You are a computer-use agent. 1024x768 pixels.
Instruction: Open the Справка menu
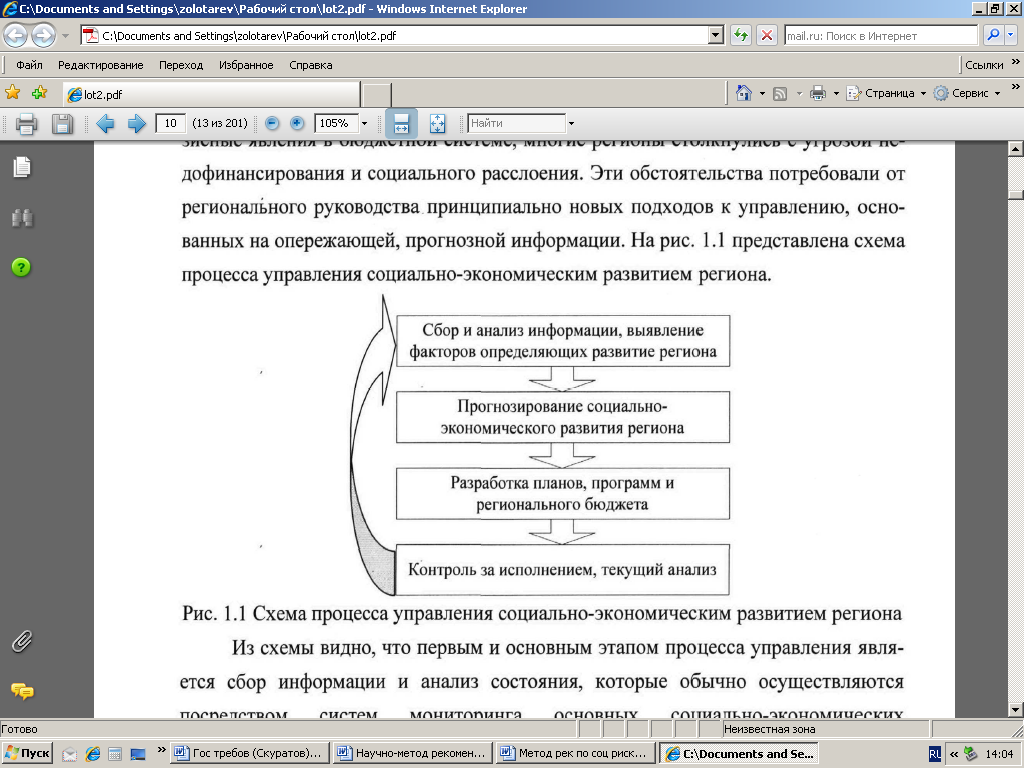click(x=311, y=65)
